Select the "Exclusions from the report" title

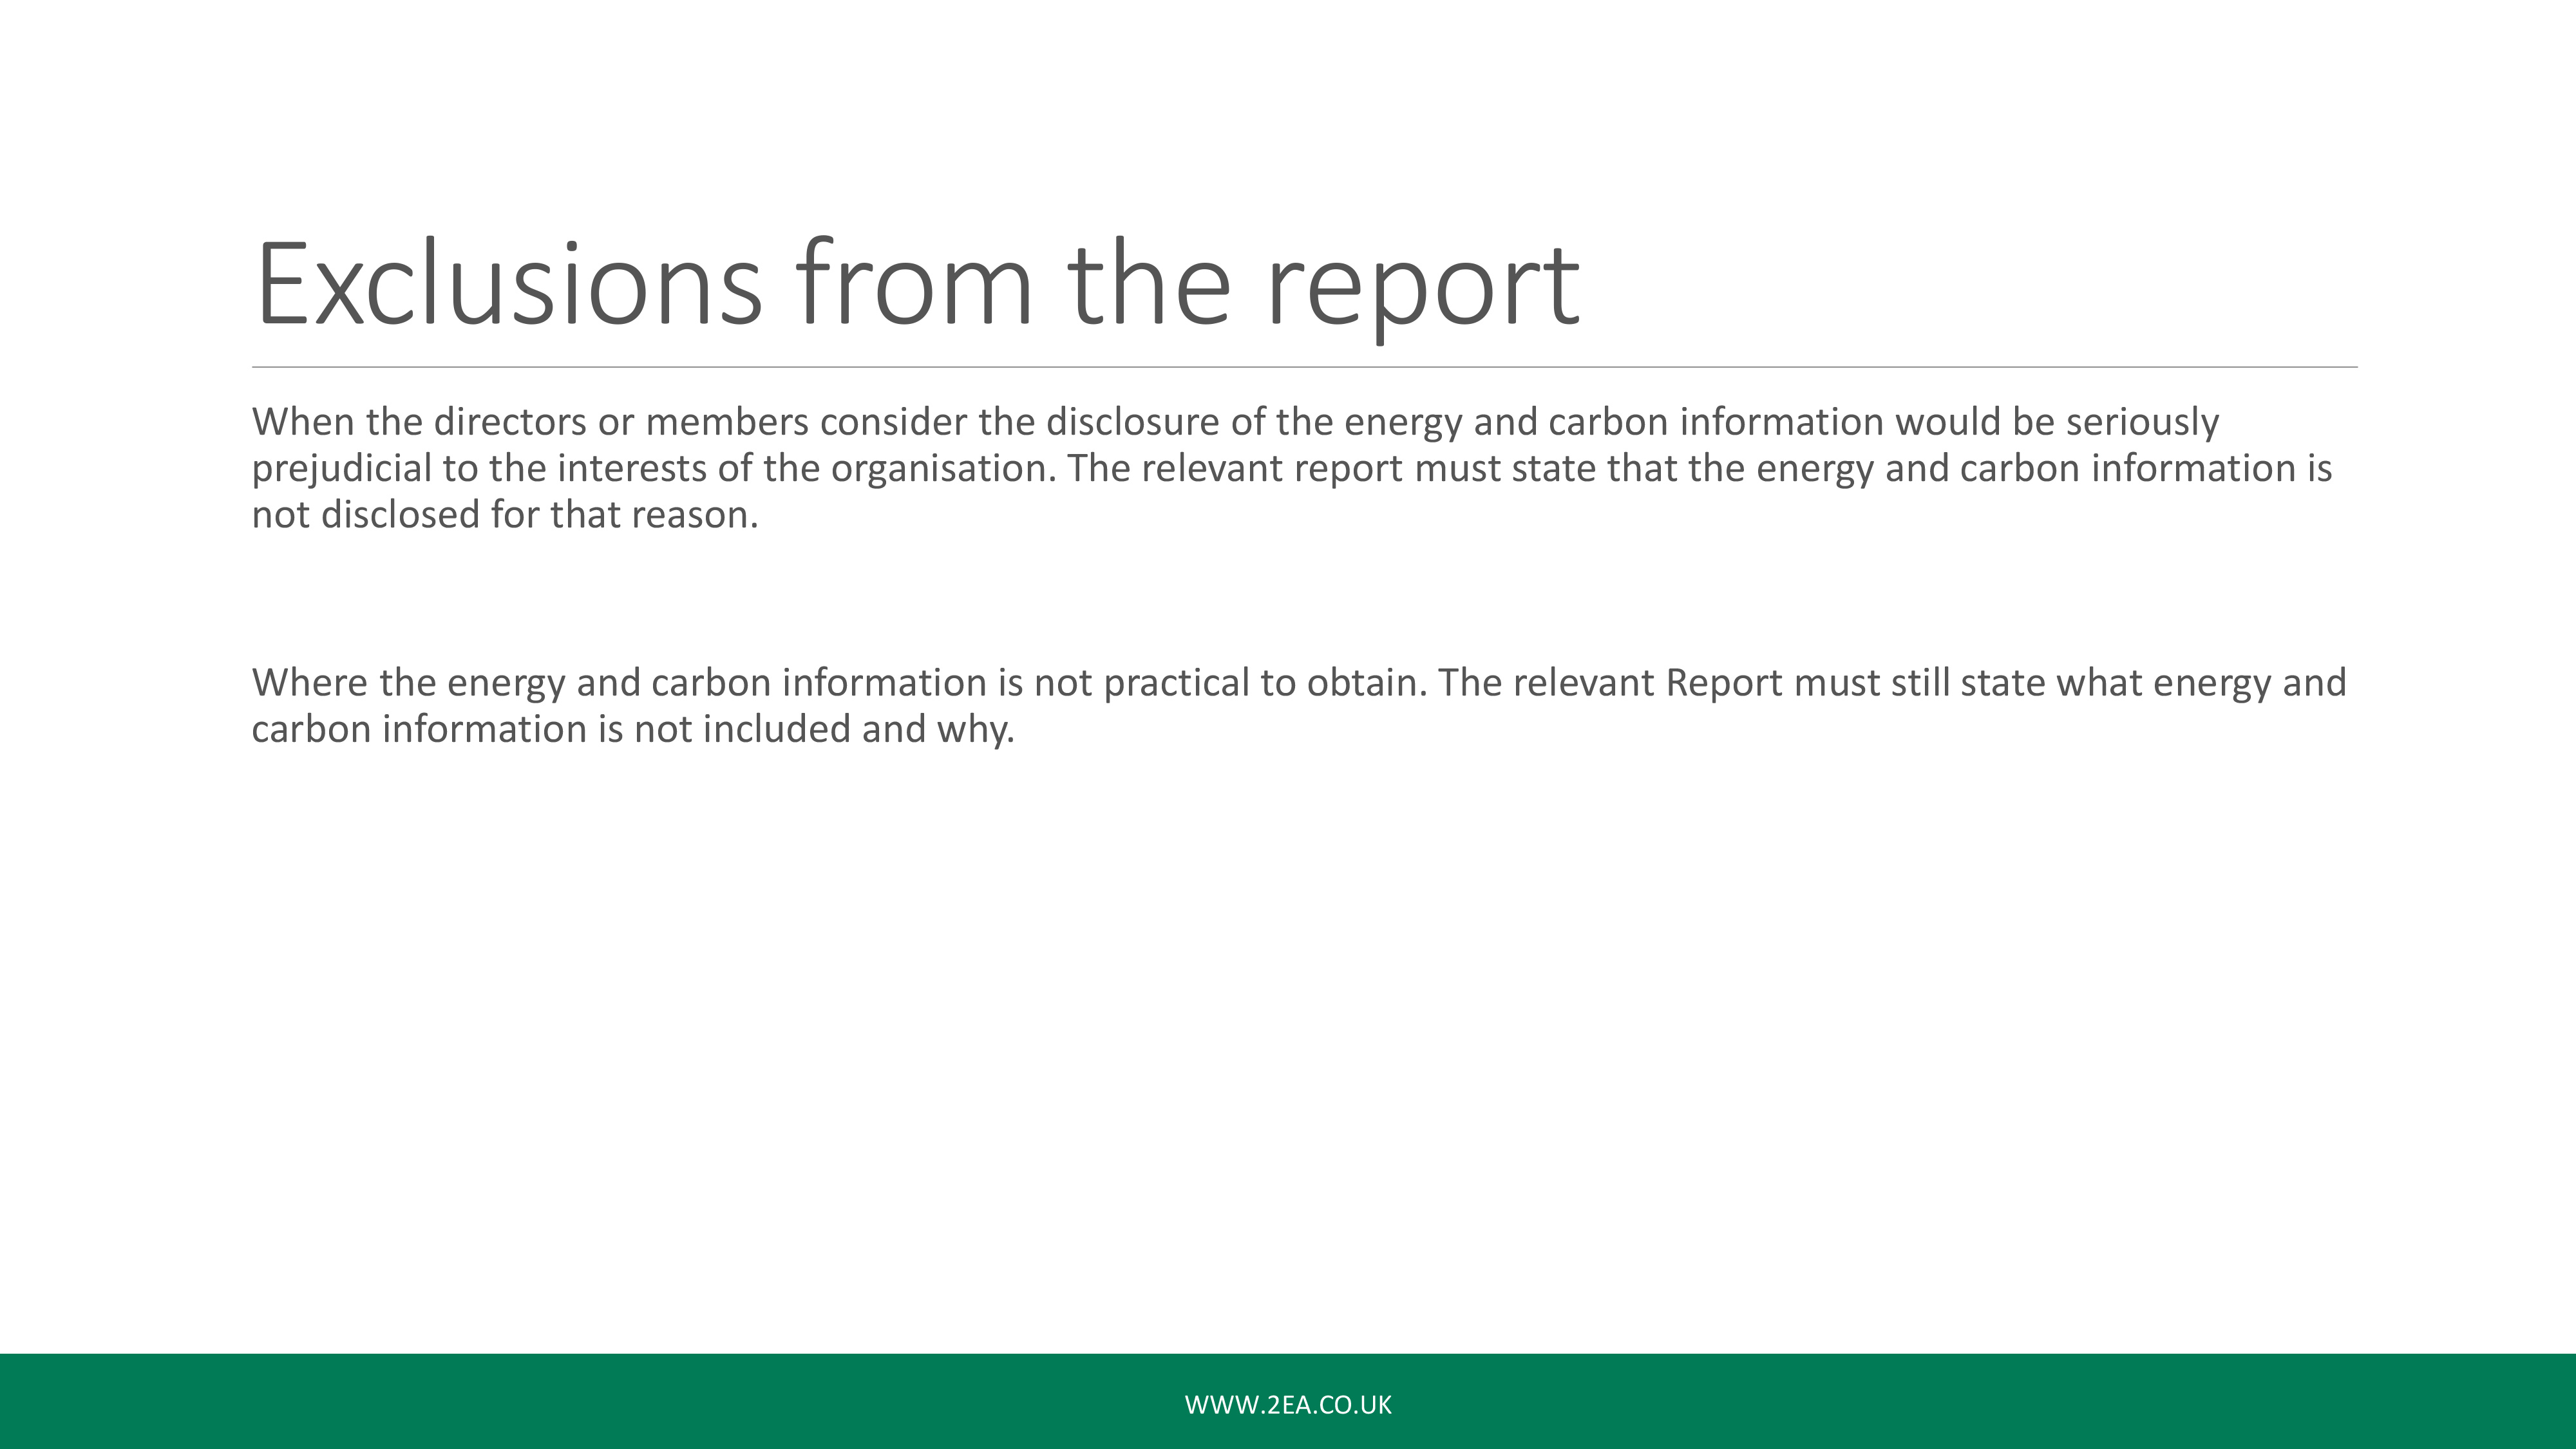pyautogui.click(x=917, y=286)
